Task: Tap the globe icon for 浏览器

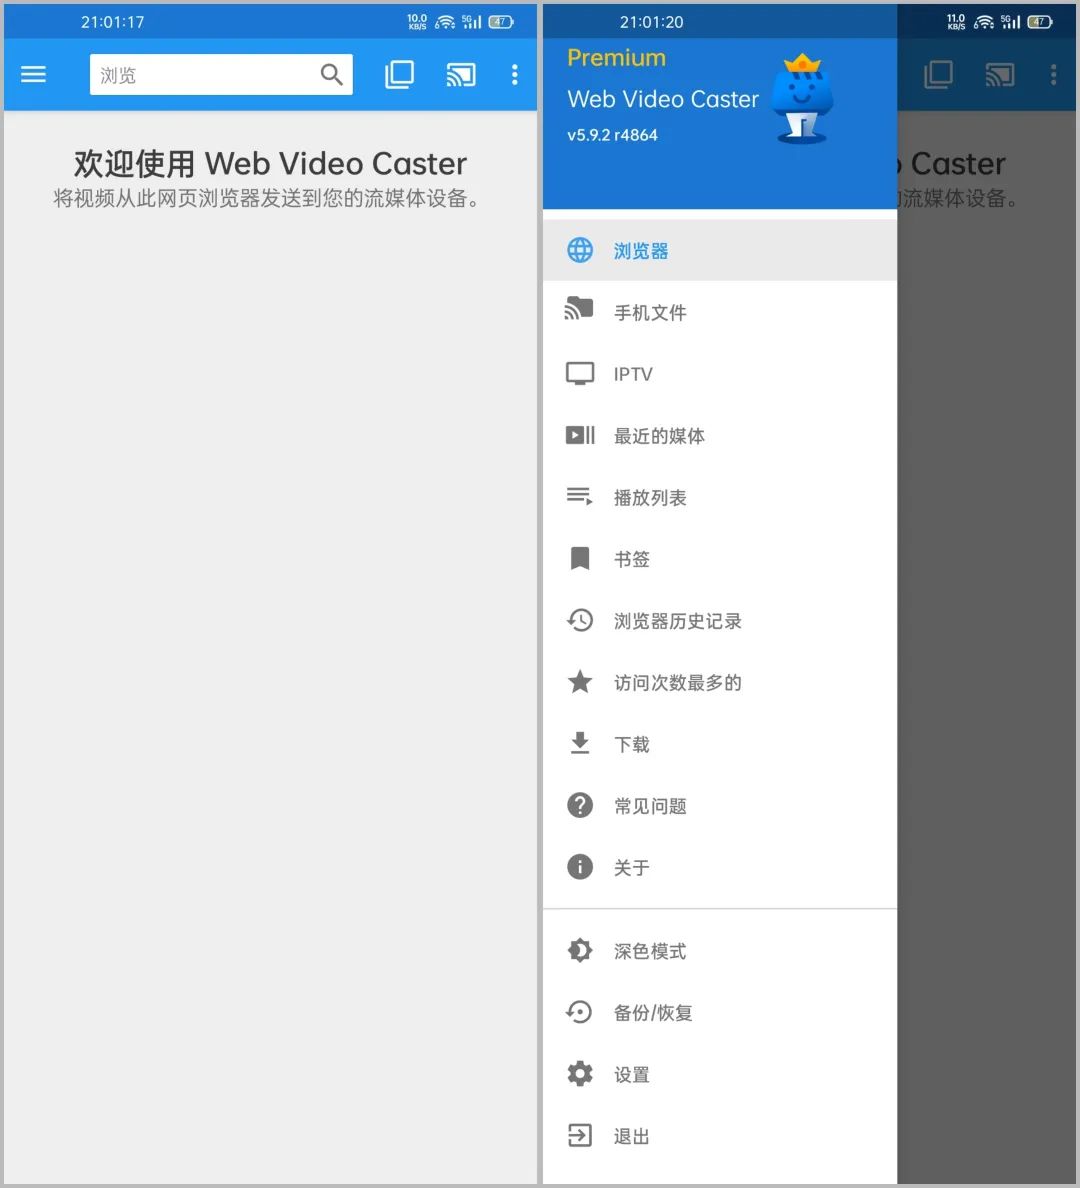Action: [580, 250]
